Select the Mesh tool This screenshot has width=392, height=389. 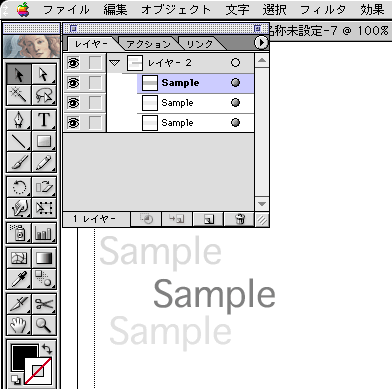[x=19, y=258]
